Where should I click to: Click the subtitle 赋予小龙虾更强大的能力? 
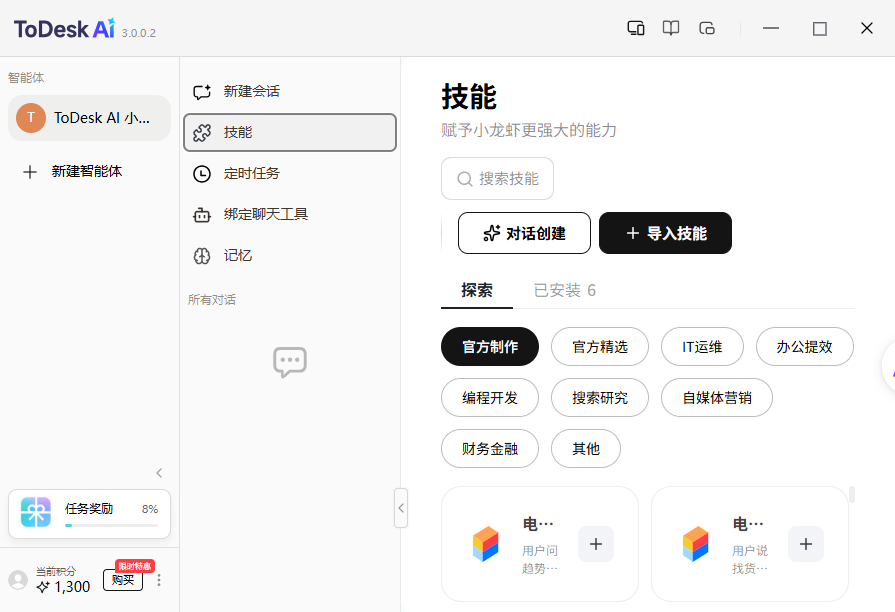click(529, 130)
